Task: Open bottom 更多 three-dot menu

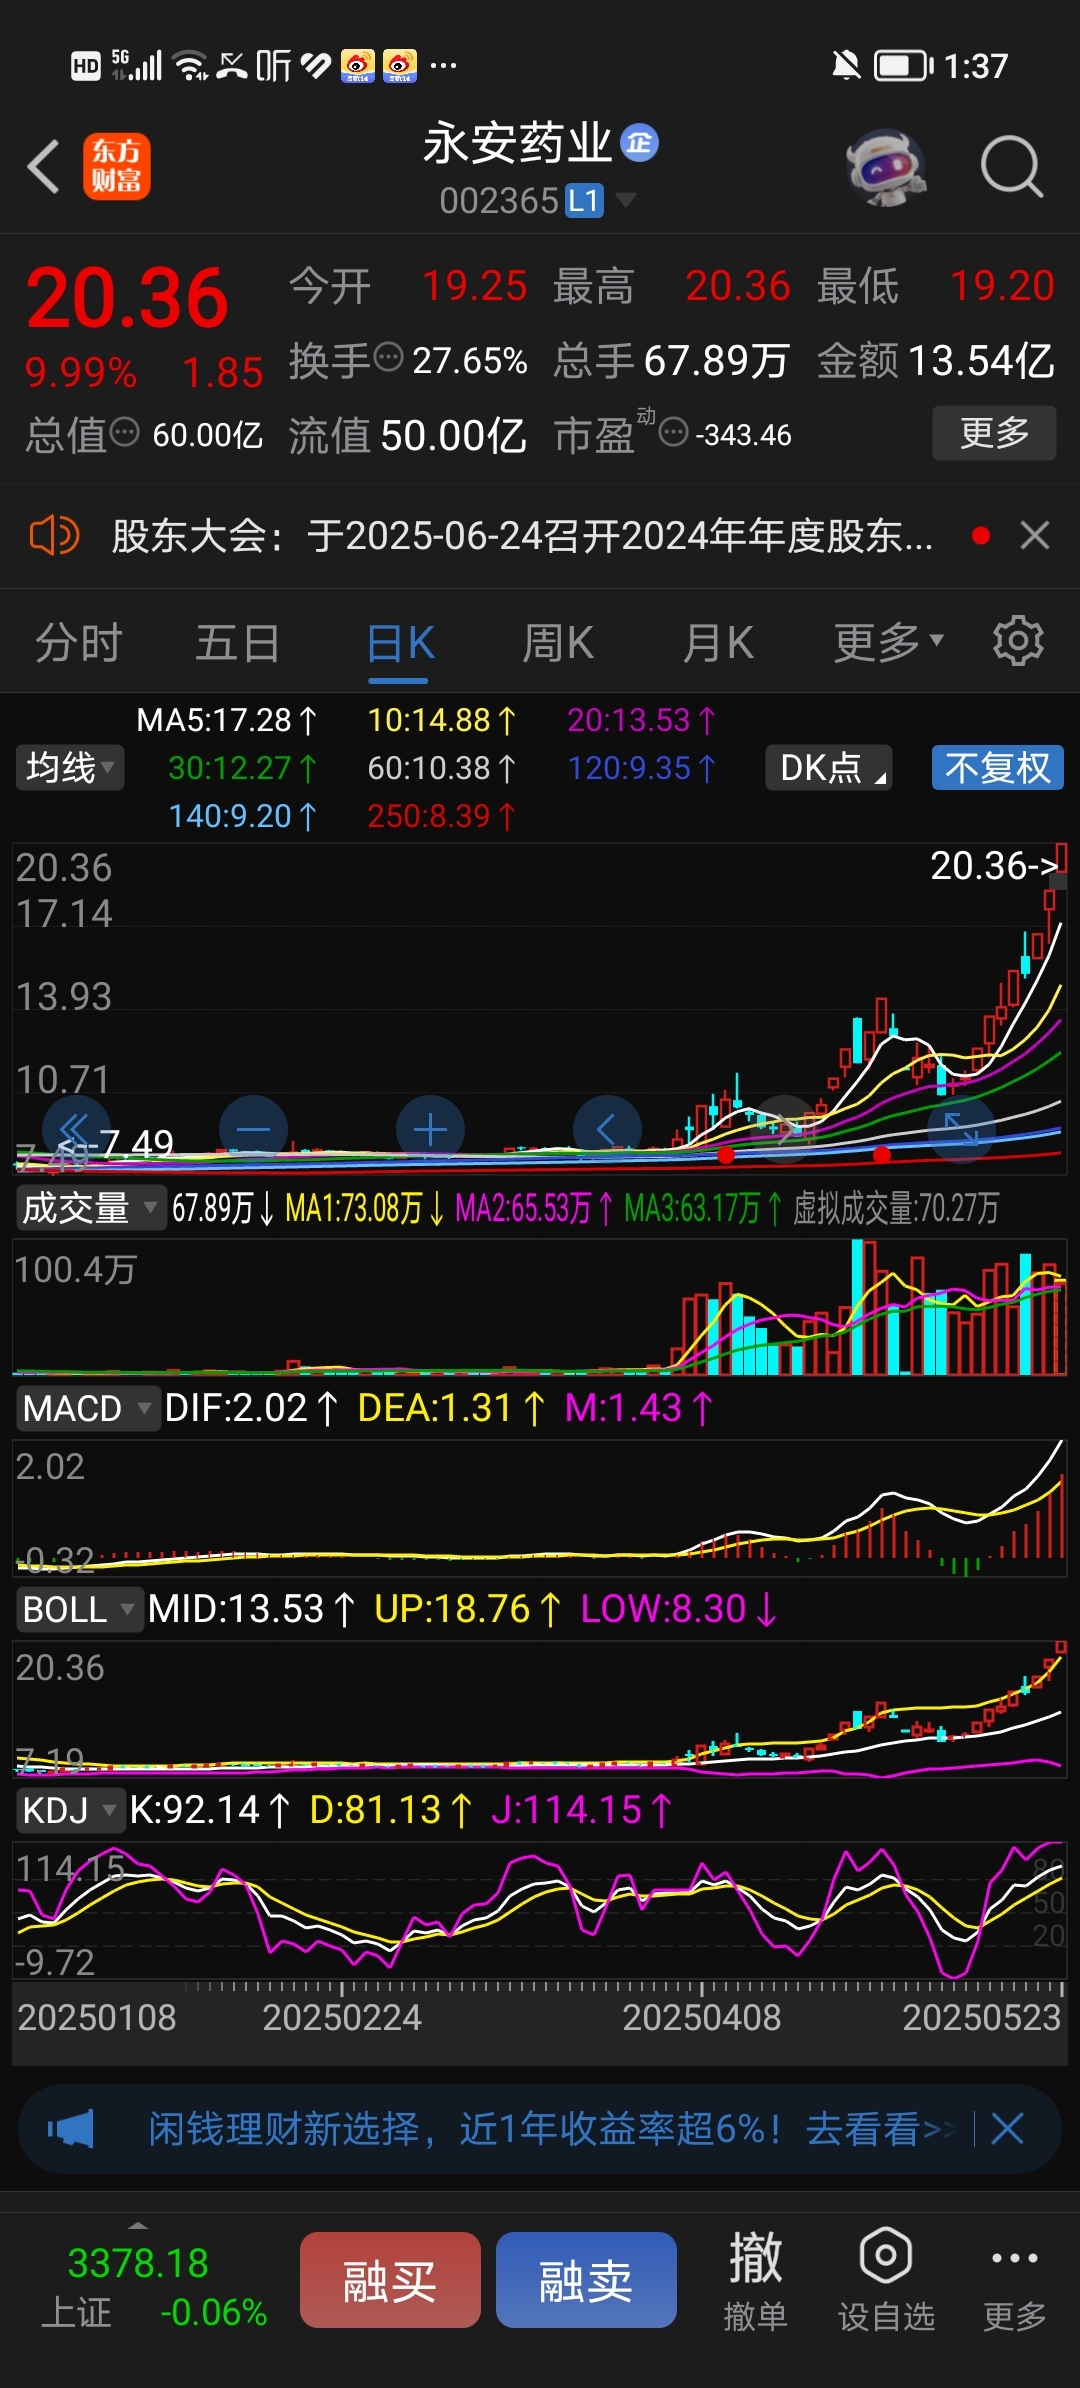Action: point(1014,2282)
